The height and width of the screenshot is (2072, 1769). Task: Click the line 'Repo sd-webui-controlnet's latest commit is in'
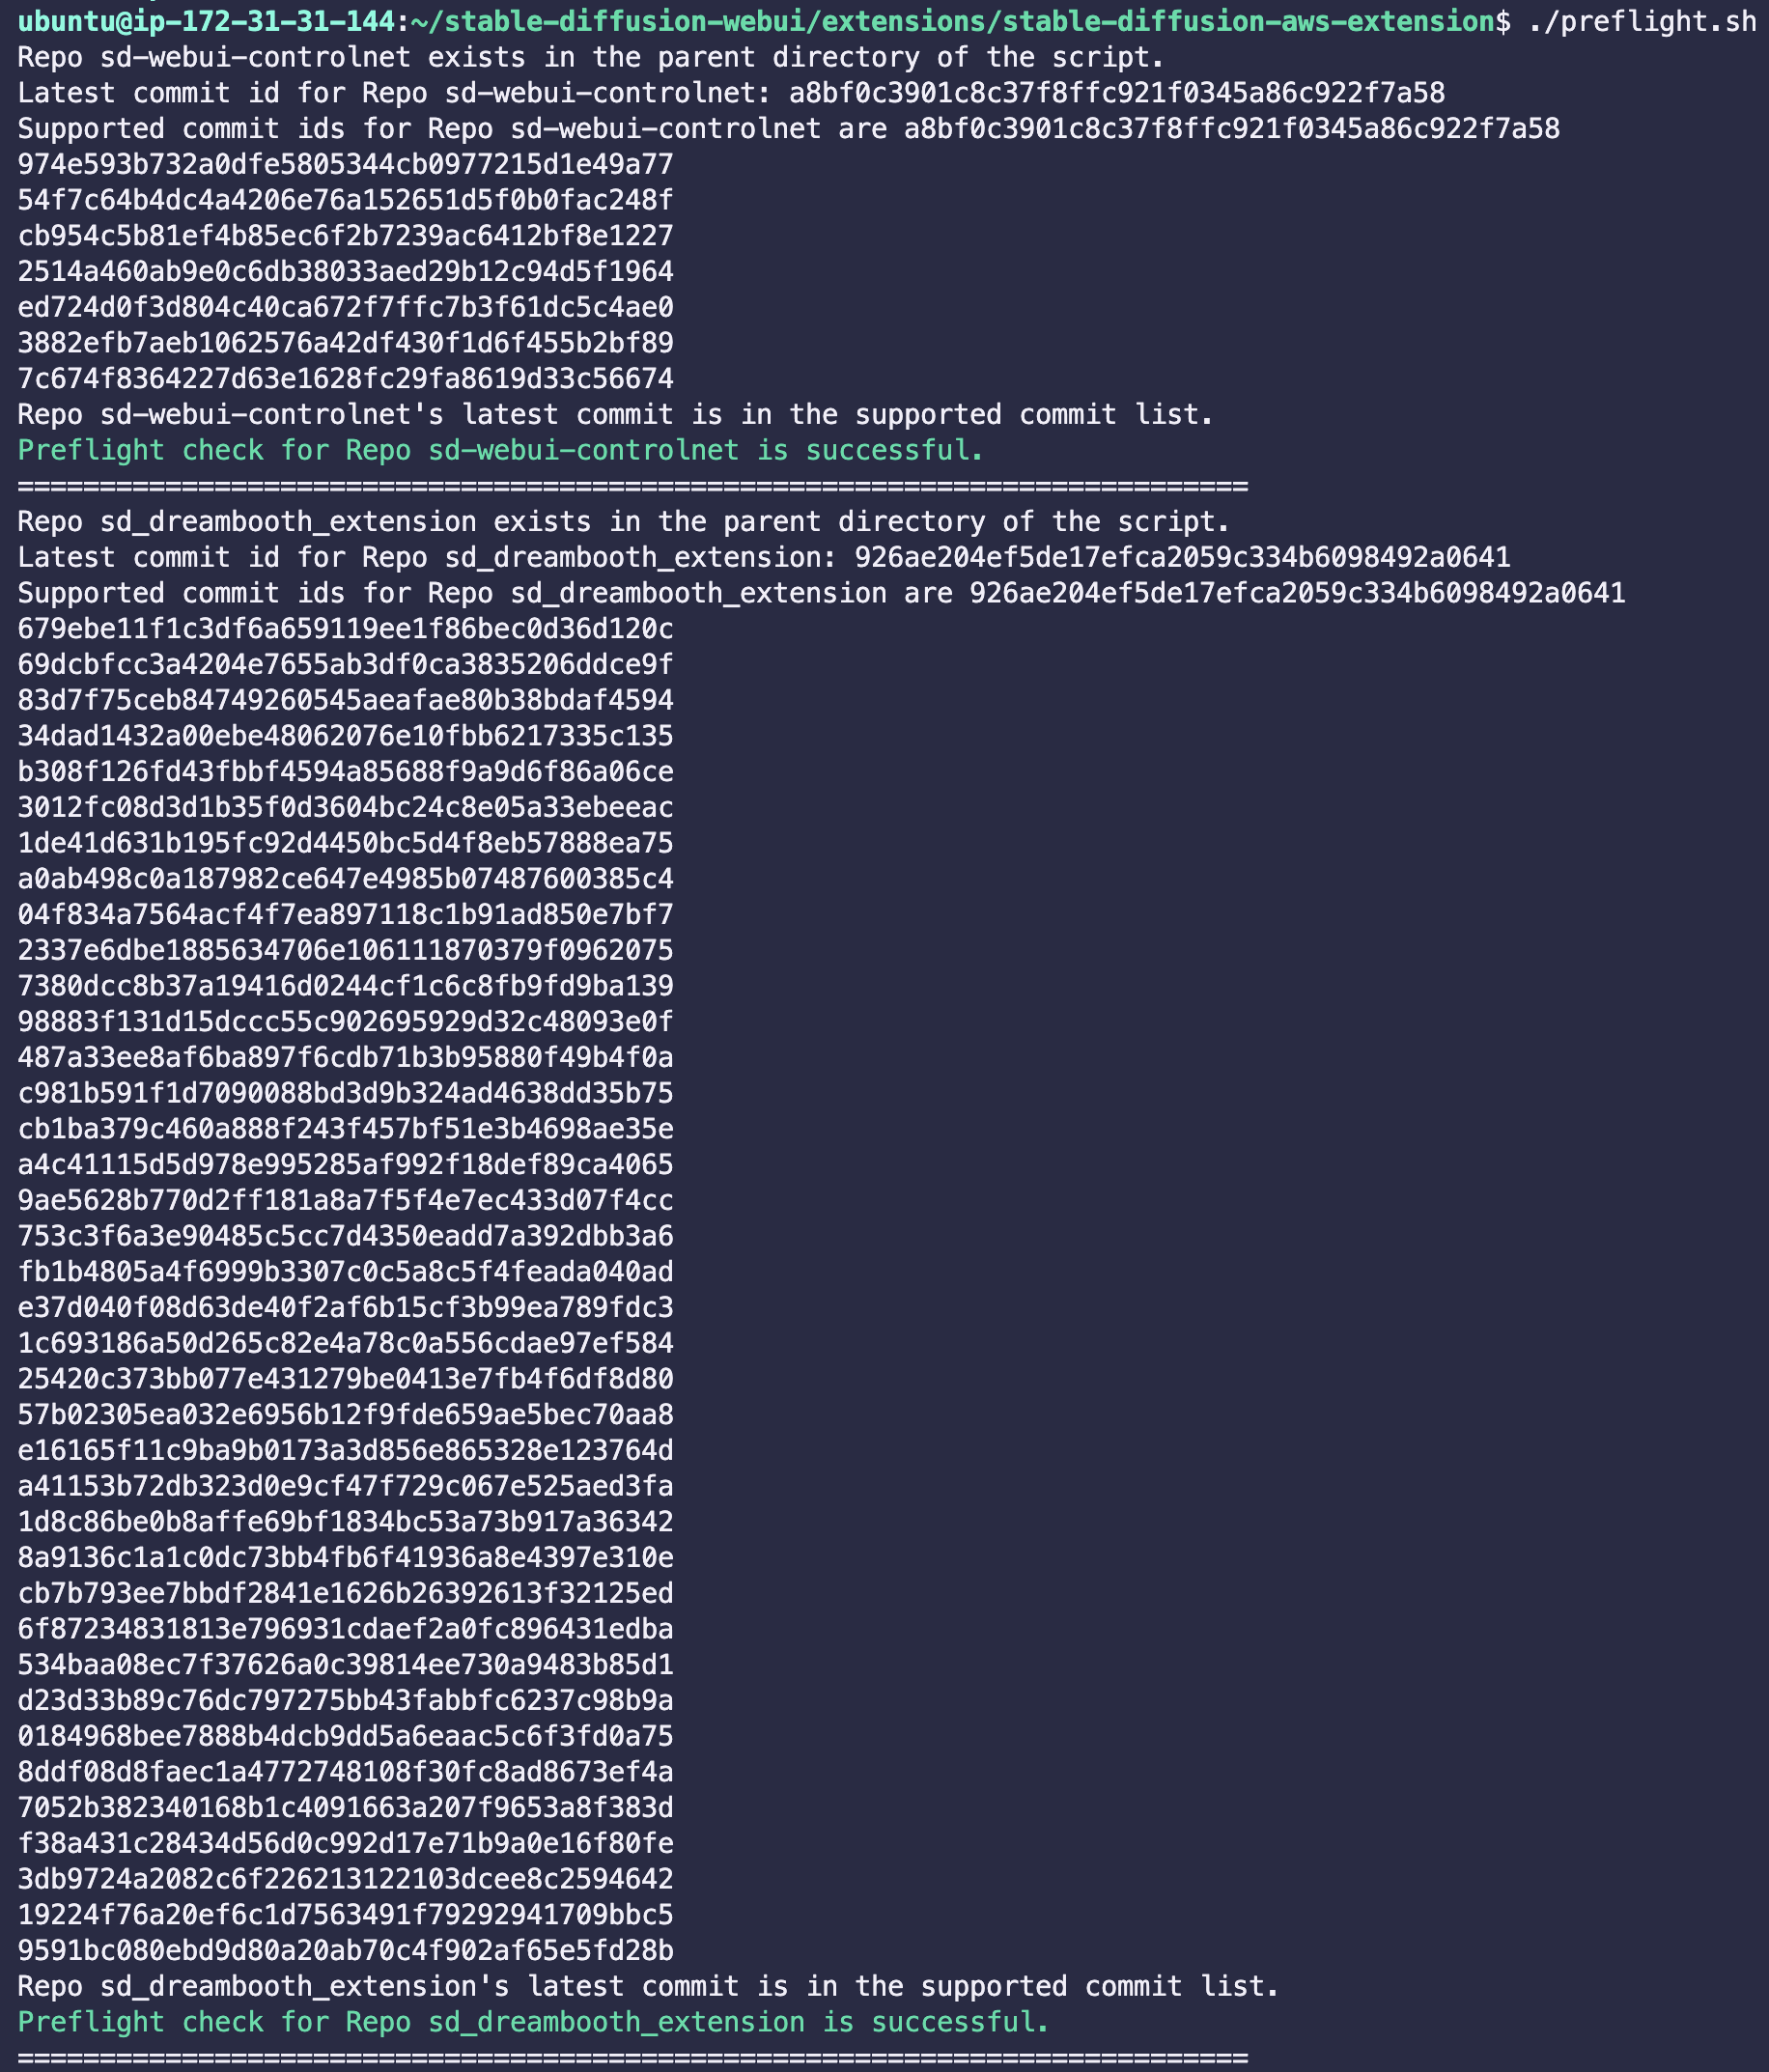(x=616, y=415)
